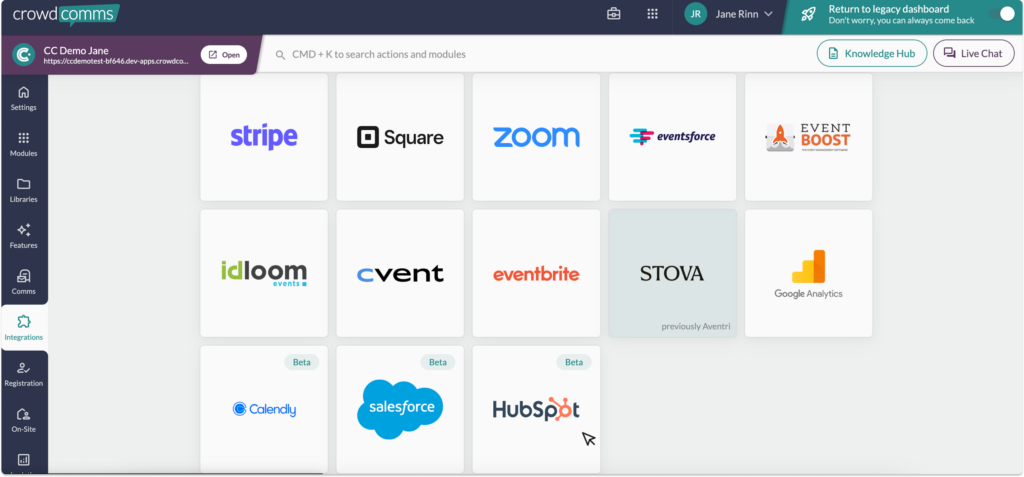Click the briefcase icon in the top bar
Screen dimensions: 1024x477
point(614,14)
